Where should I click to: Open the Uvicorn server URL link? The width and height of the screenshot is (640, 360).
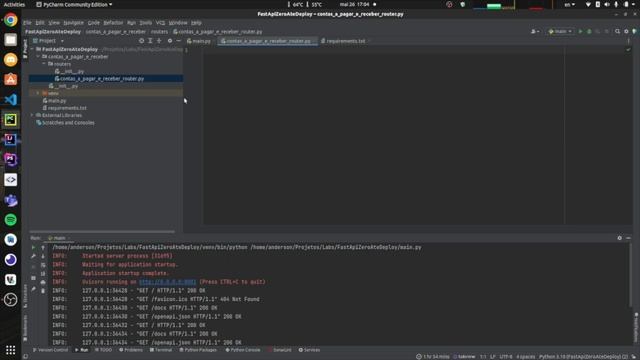167,282
